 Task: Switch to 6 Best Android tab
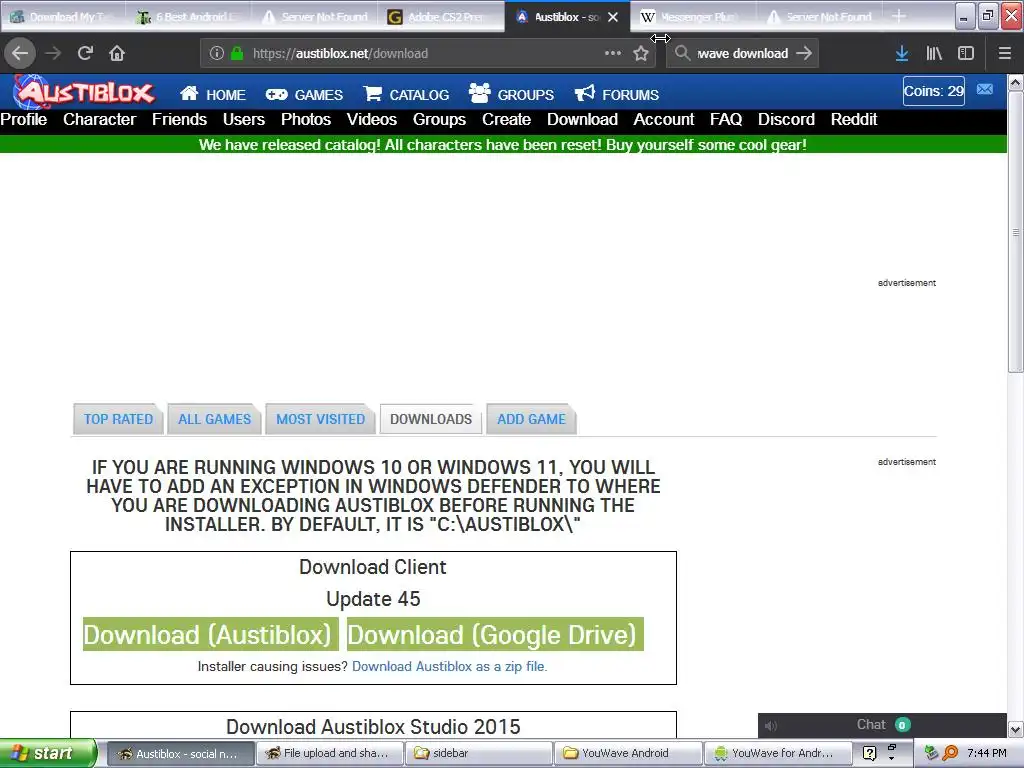[x=189, y=17]
